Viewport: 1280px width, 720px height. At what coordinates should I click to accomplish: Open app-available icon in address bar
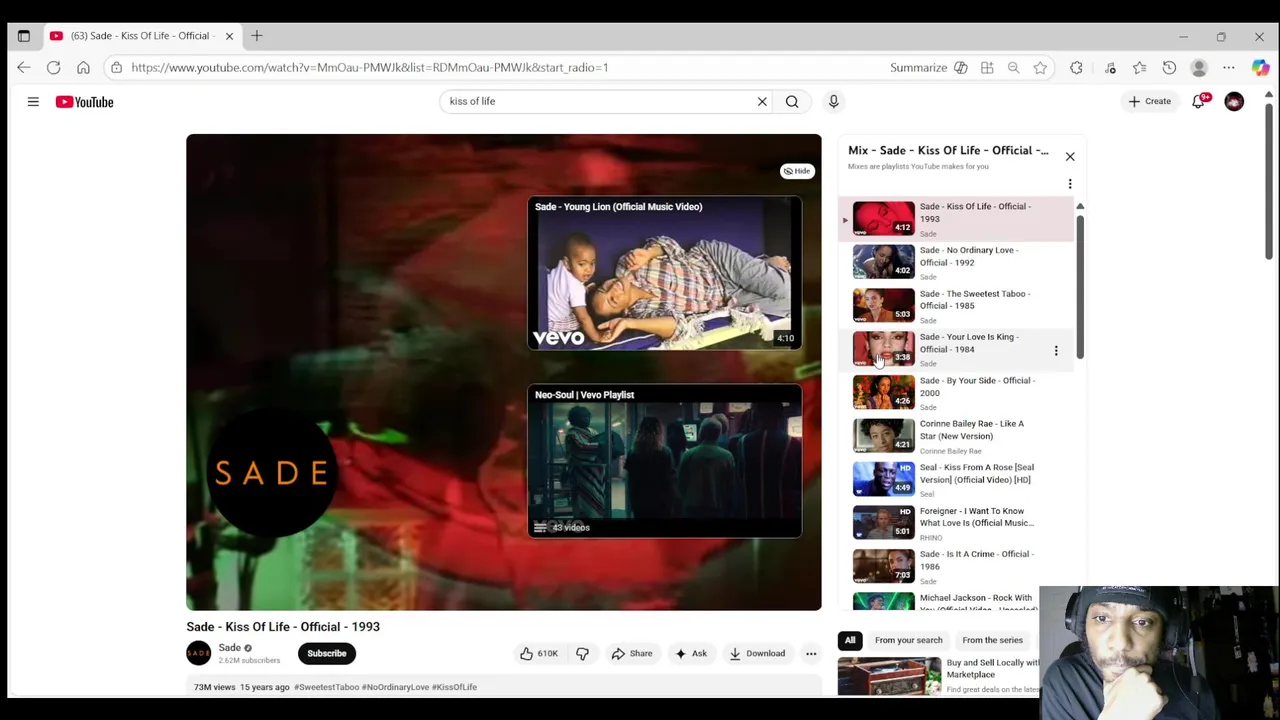987,67
